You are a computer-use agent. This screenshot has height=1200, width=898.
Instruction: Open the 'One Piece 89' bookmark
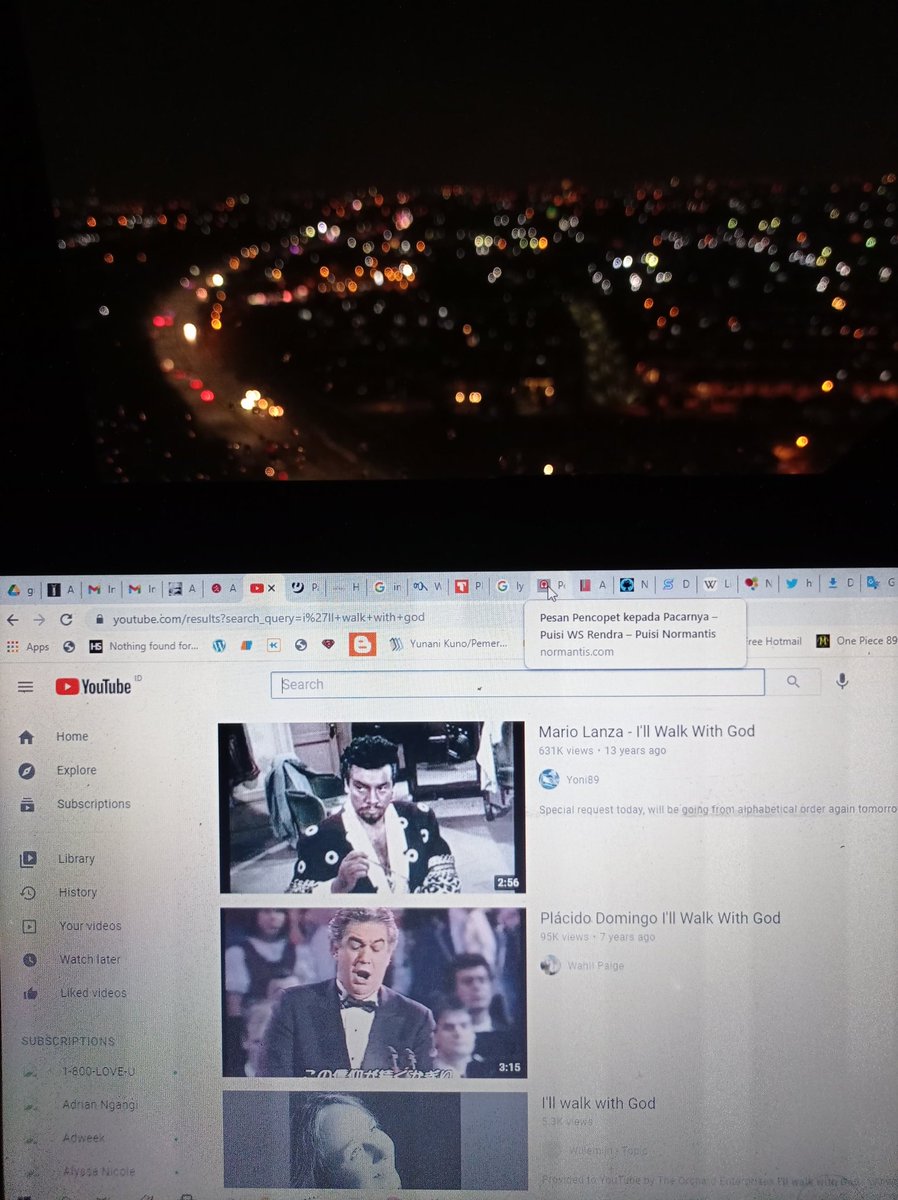[x=856, y=641]
